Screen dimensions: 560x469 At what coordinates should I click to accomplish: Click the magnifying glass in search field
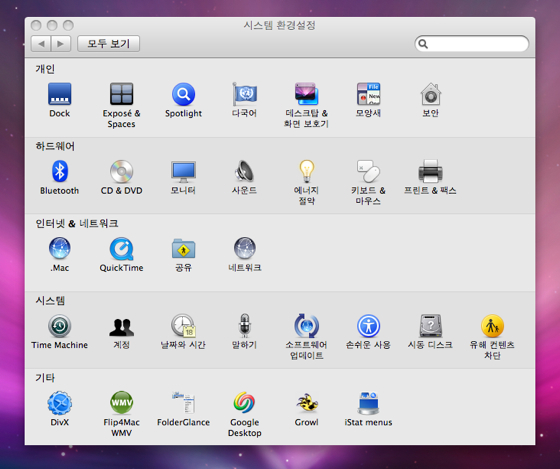click(423, 44)
